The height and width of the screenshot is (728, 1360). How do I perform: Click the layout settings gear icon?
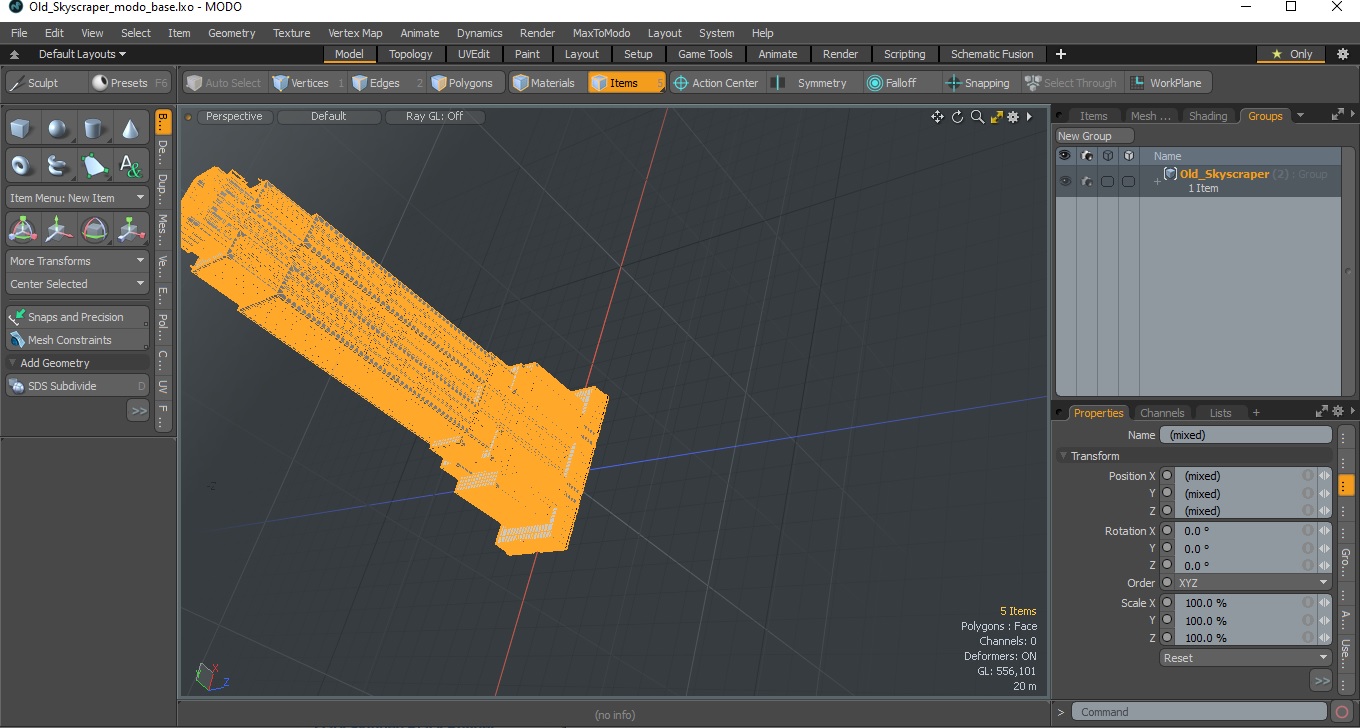pos(1343,54)
